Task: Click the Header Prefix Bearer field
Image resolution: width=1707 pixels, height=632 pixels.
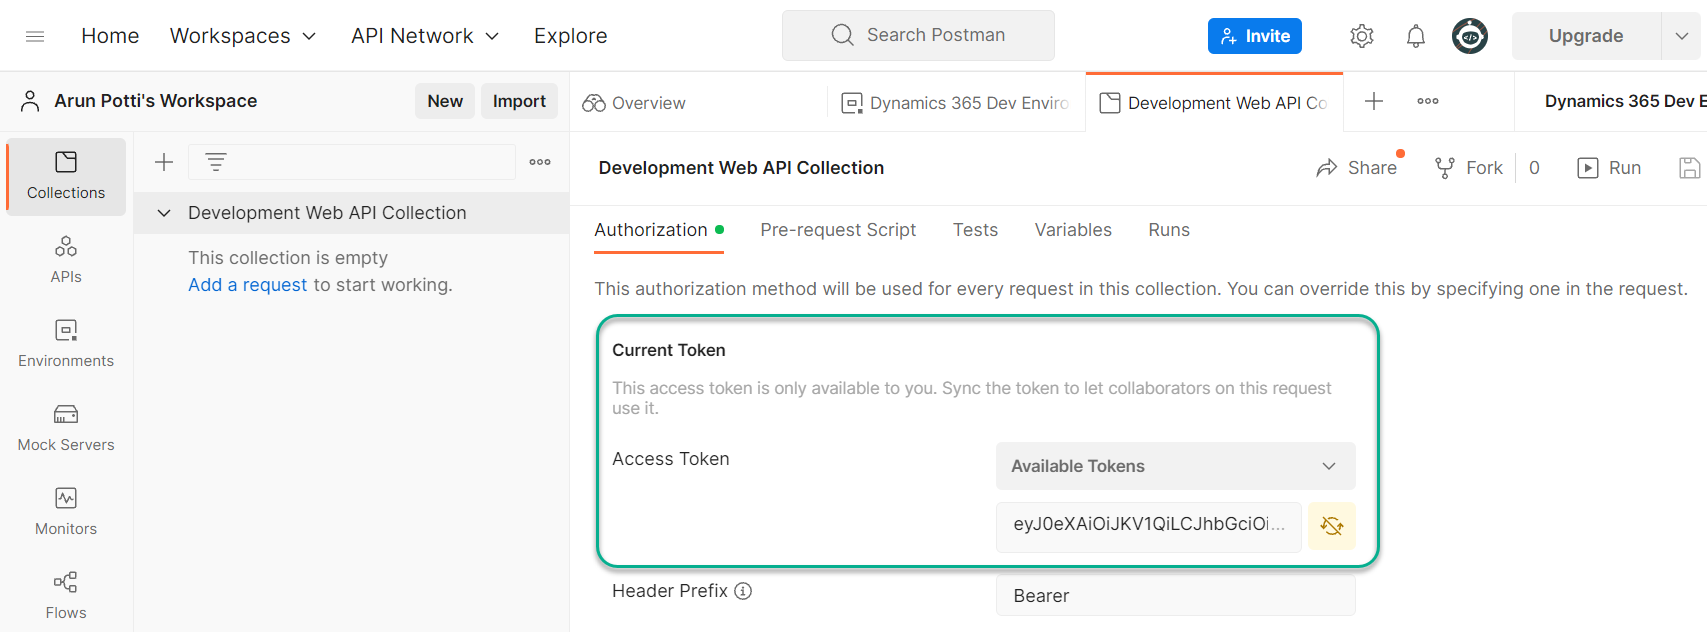Action: point(1175,595)
